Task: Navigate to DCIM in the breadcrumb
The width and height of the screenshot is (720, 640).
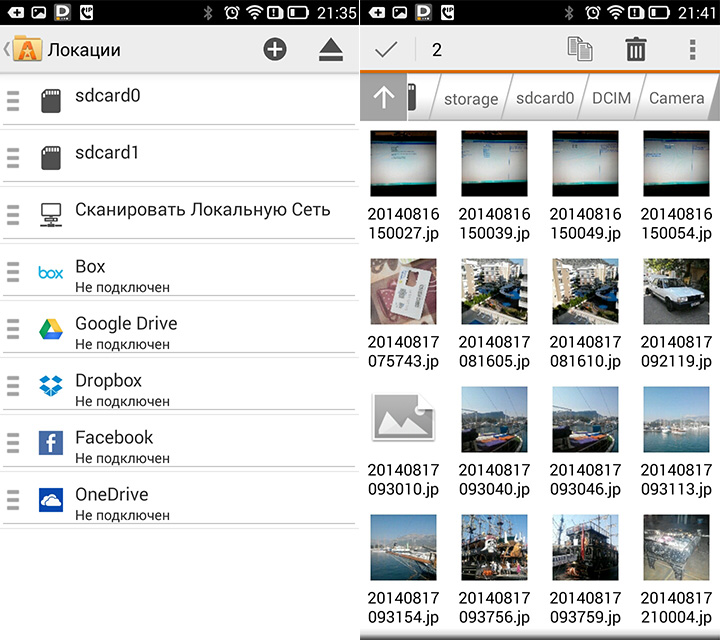Action: 611,98
